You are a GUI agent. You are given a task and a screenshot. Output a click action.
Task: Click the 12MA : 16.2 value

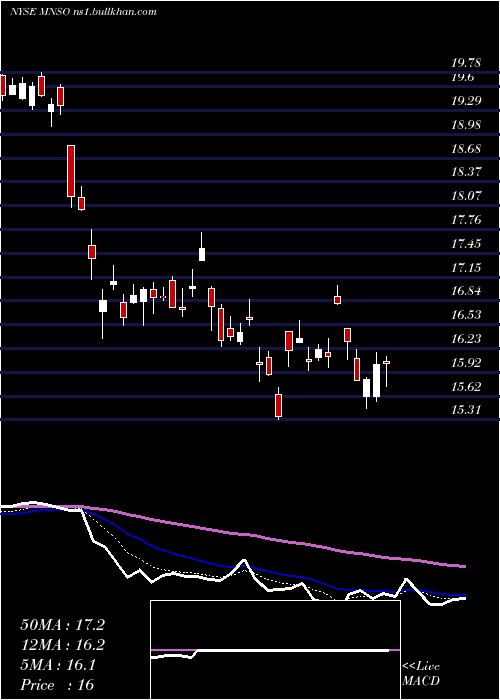point(62,645)
